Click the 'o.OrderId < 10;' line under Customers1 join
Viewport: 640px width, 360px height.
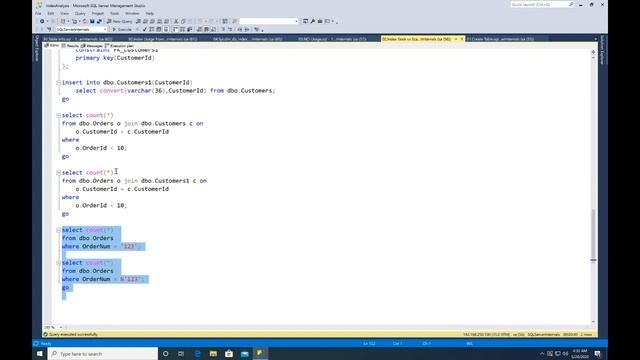[101, 205]
